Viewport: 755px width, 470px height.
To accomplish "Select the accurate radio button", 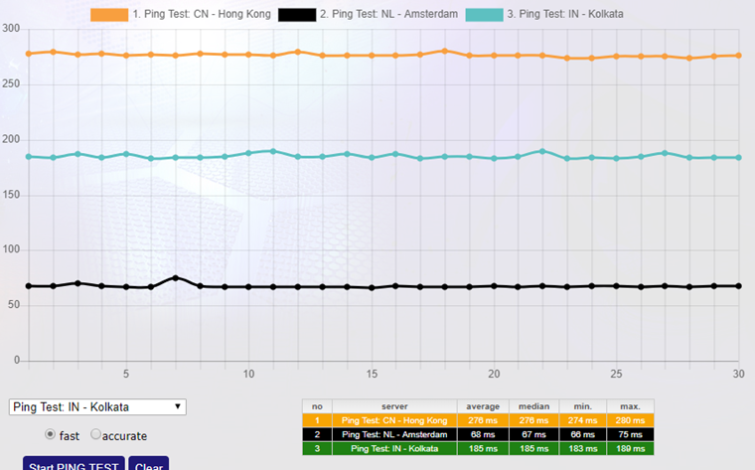I will (97, 435).
